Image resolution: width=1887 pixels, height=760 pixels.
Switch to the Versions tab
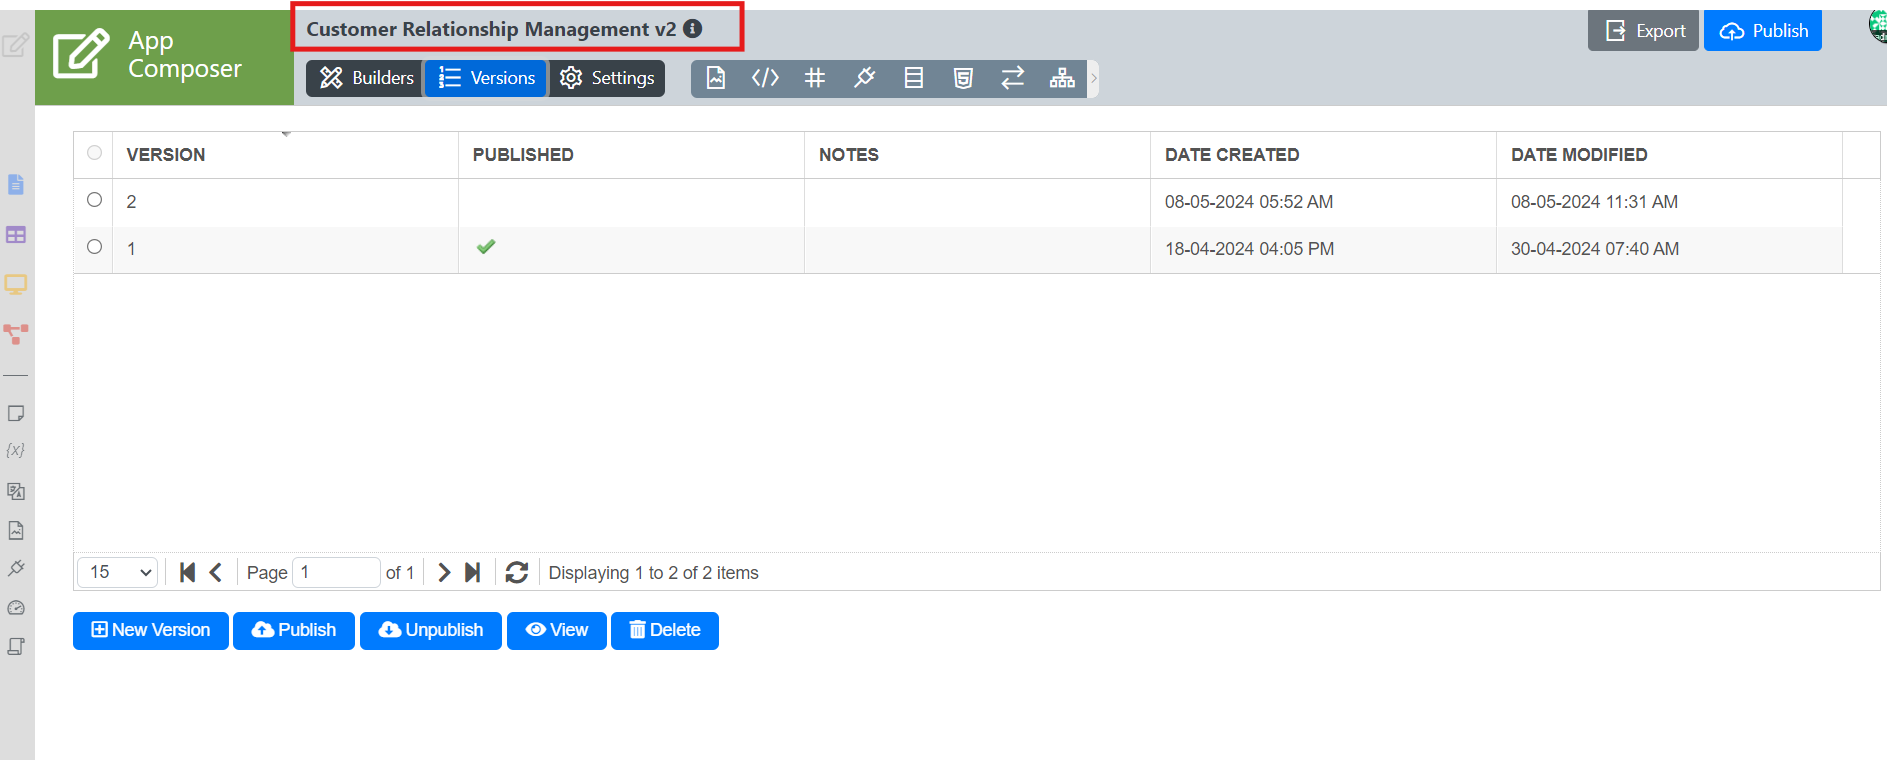coord(486,78)
